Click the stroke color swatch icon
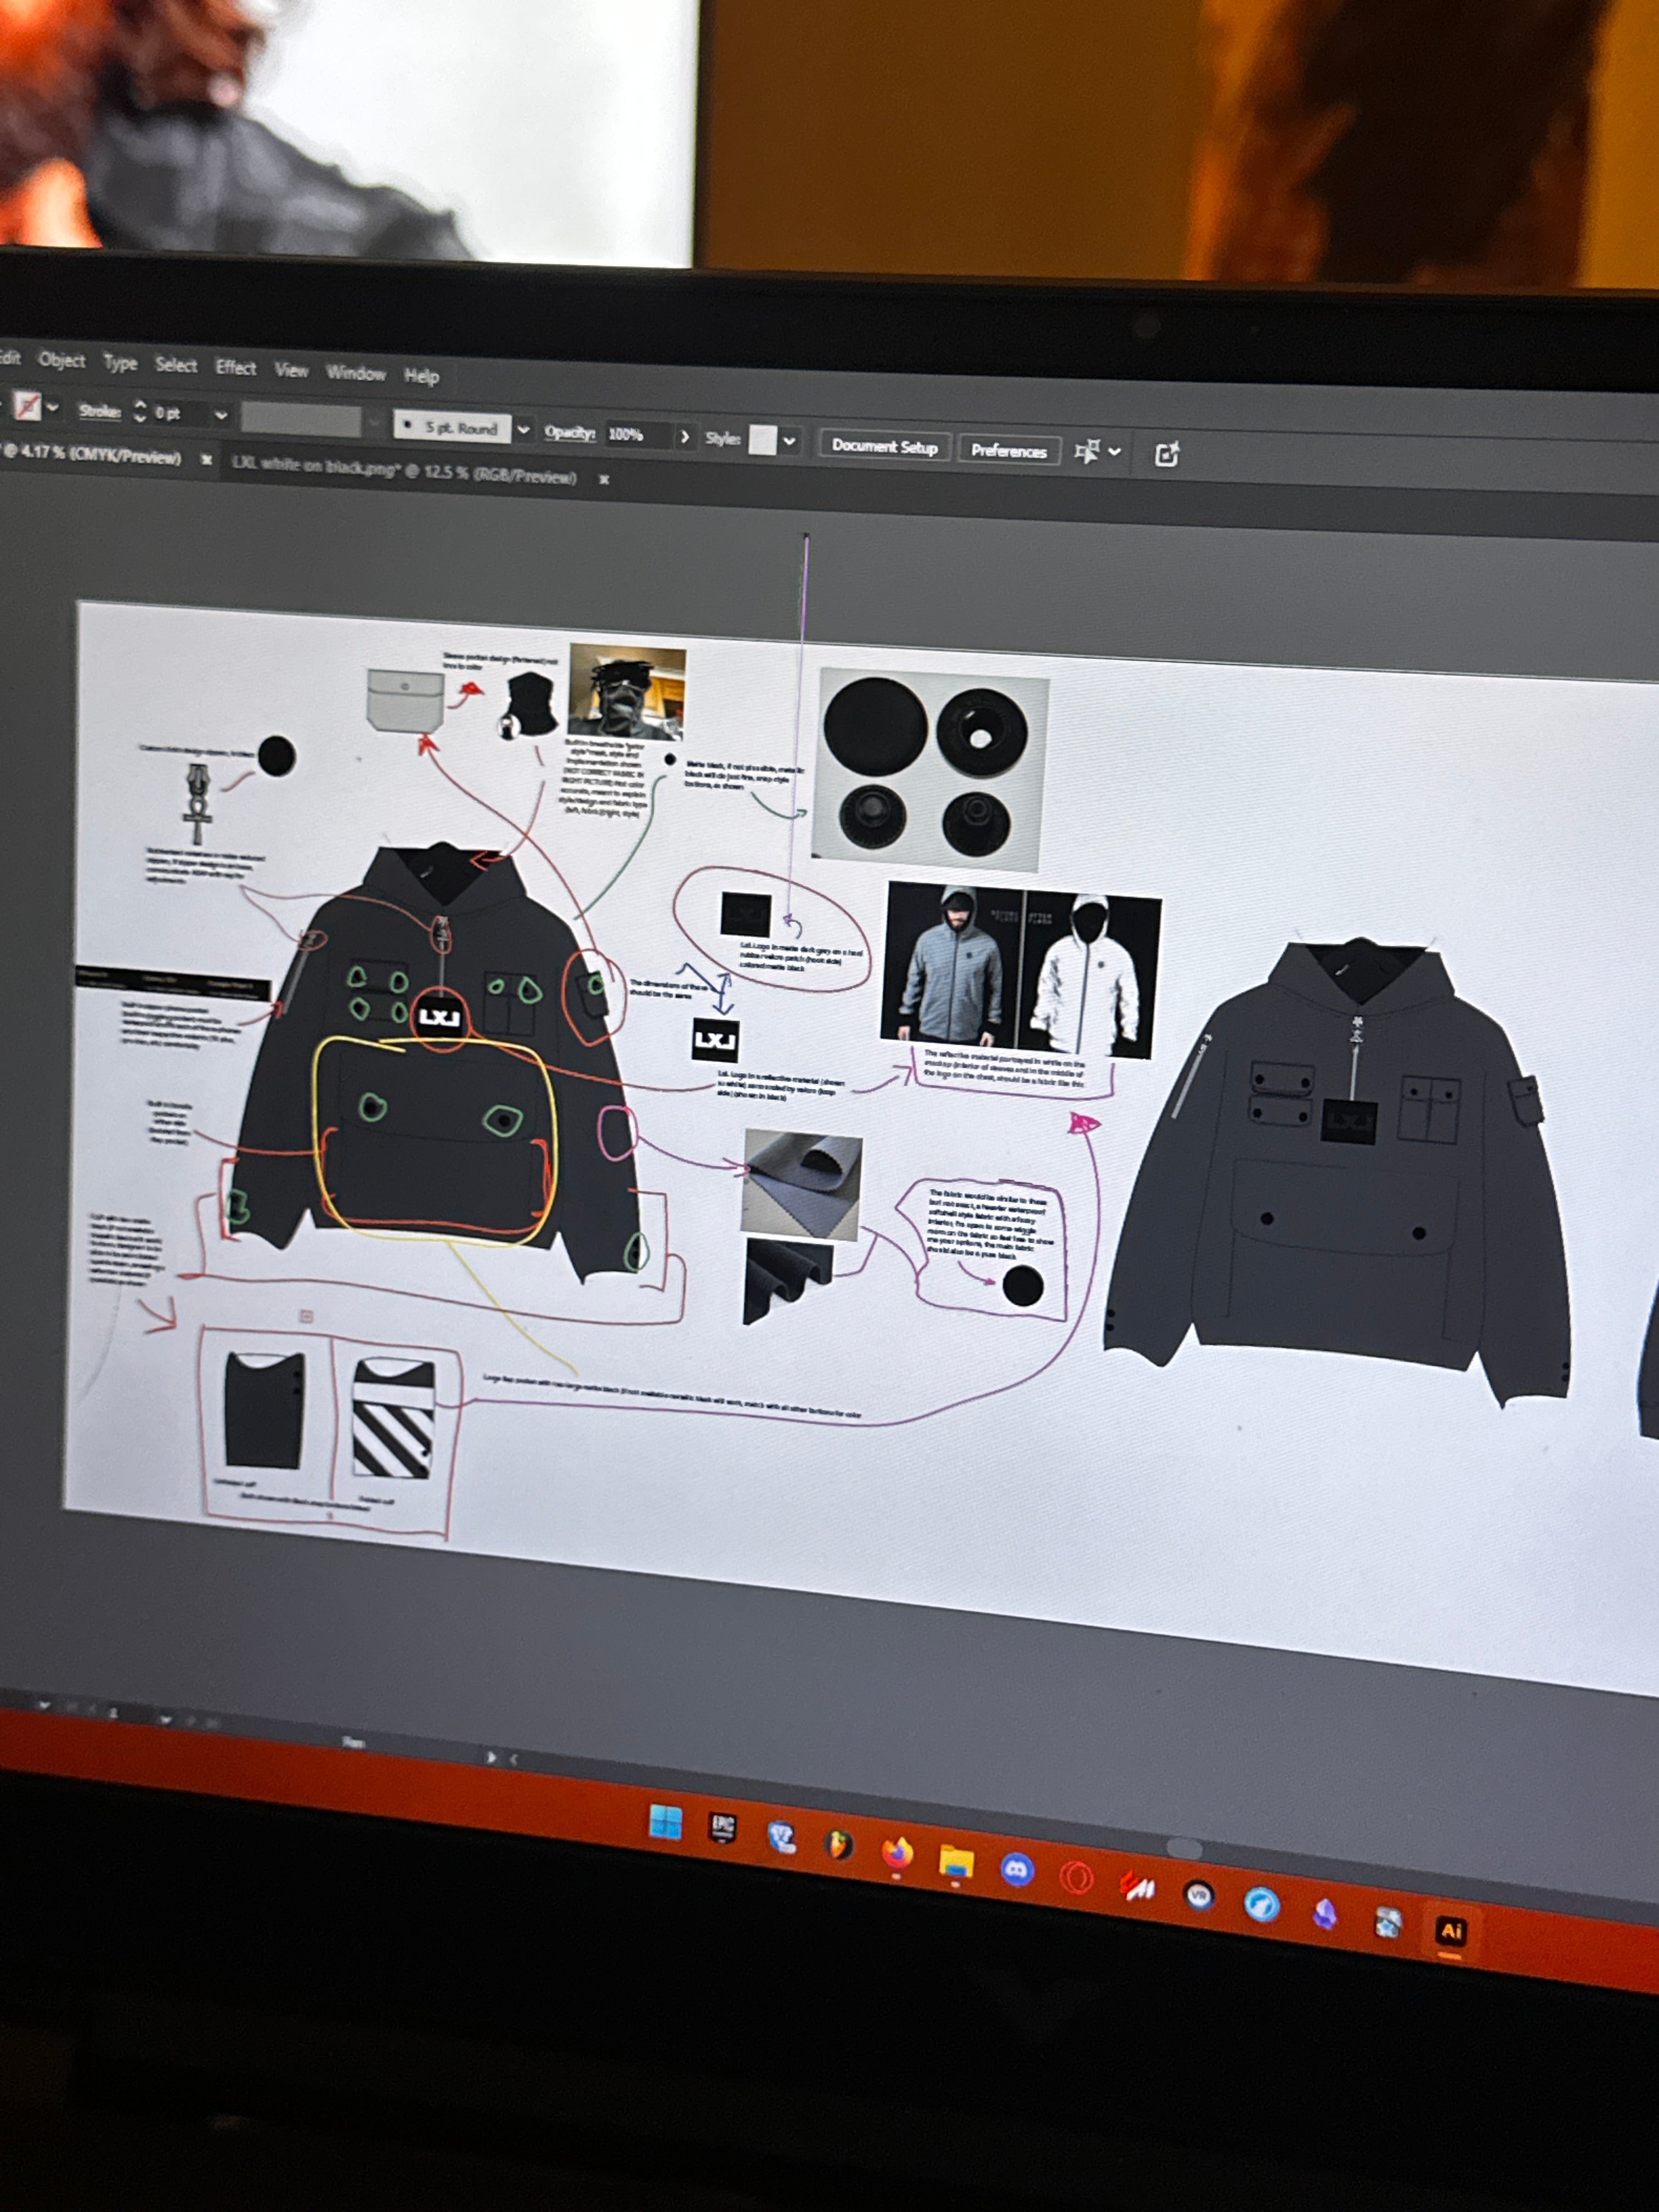This screenshot has height=2212, width=1659. [x=27, y=406]
